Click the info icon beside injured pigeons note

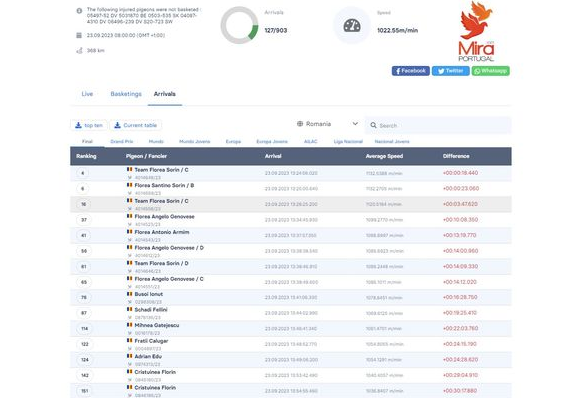coord(79,11)
